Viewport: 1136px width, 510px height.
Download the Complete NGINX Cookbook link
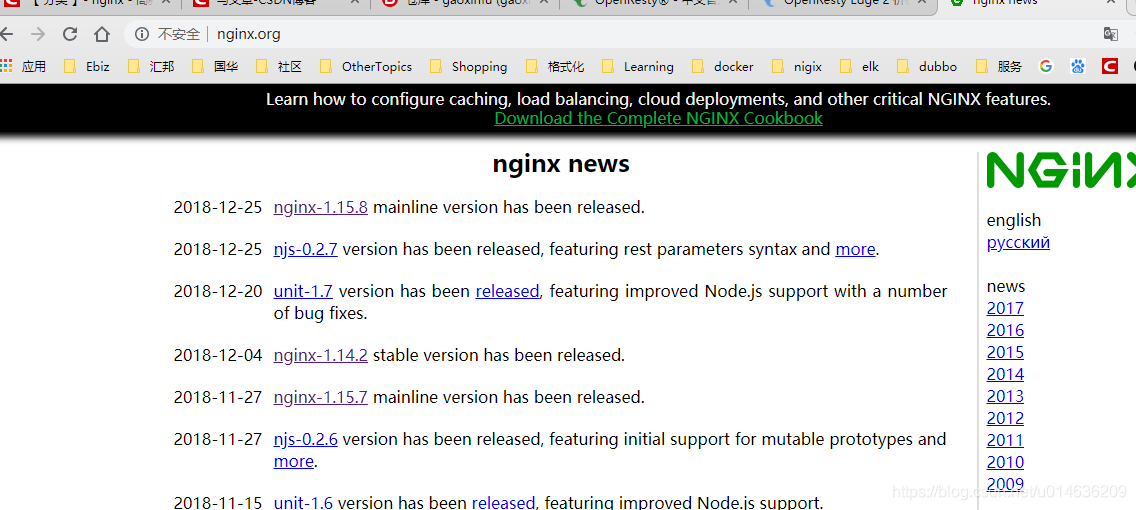click(659, 118)
